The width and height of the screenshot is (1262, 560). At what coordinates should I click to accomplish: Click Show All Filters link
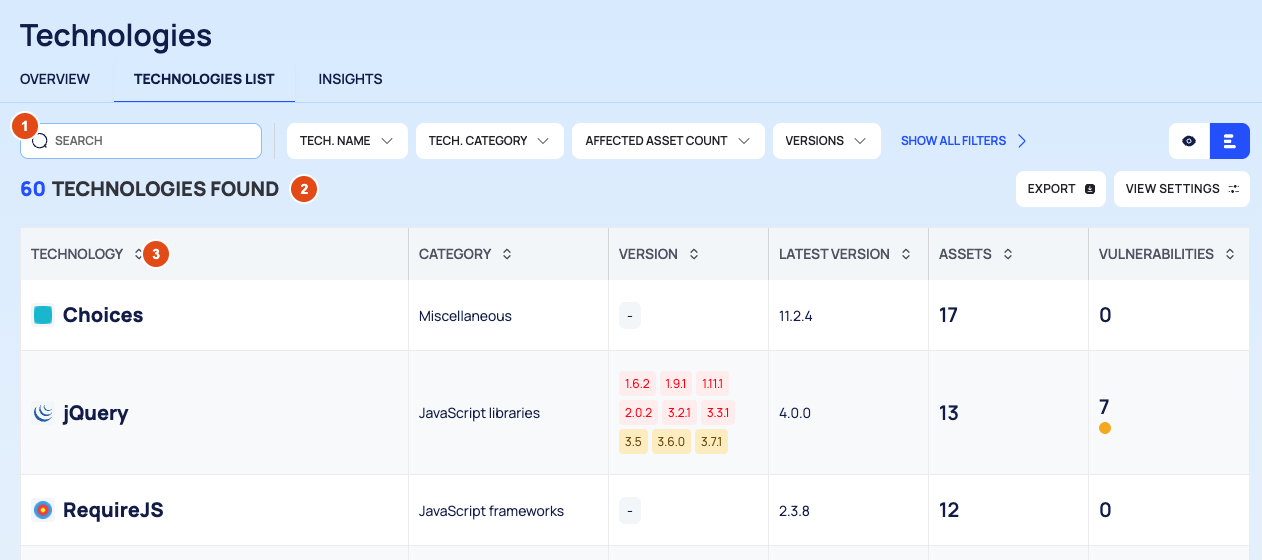tap(964, 141)
